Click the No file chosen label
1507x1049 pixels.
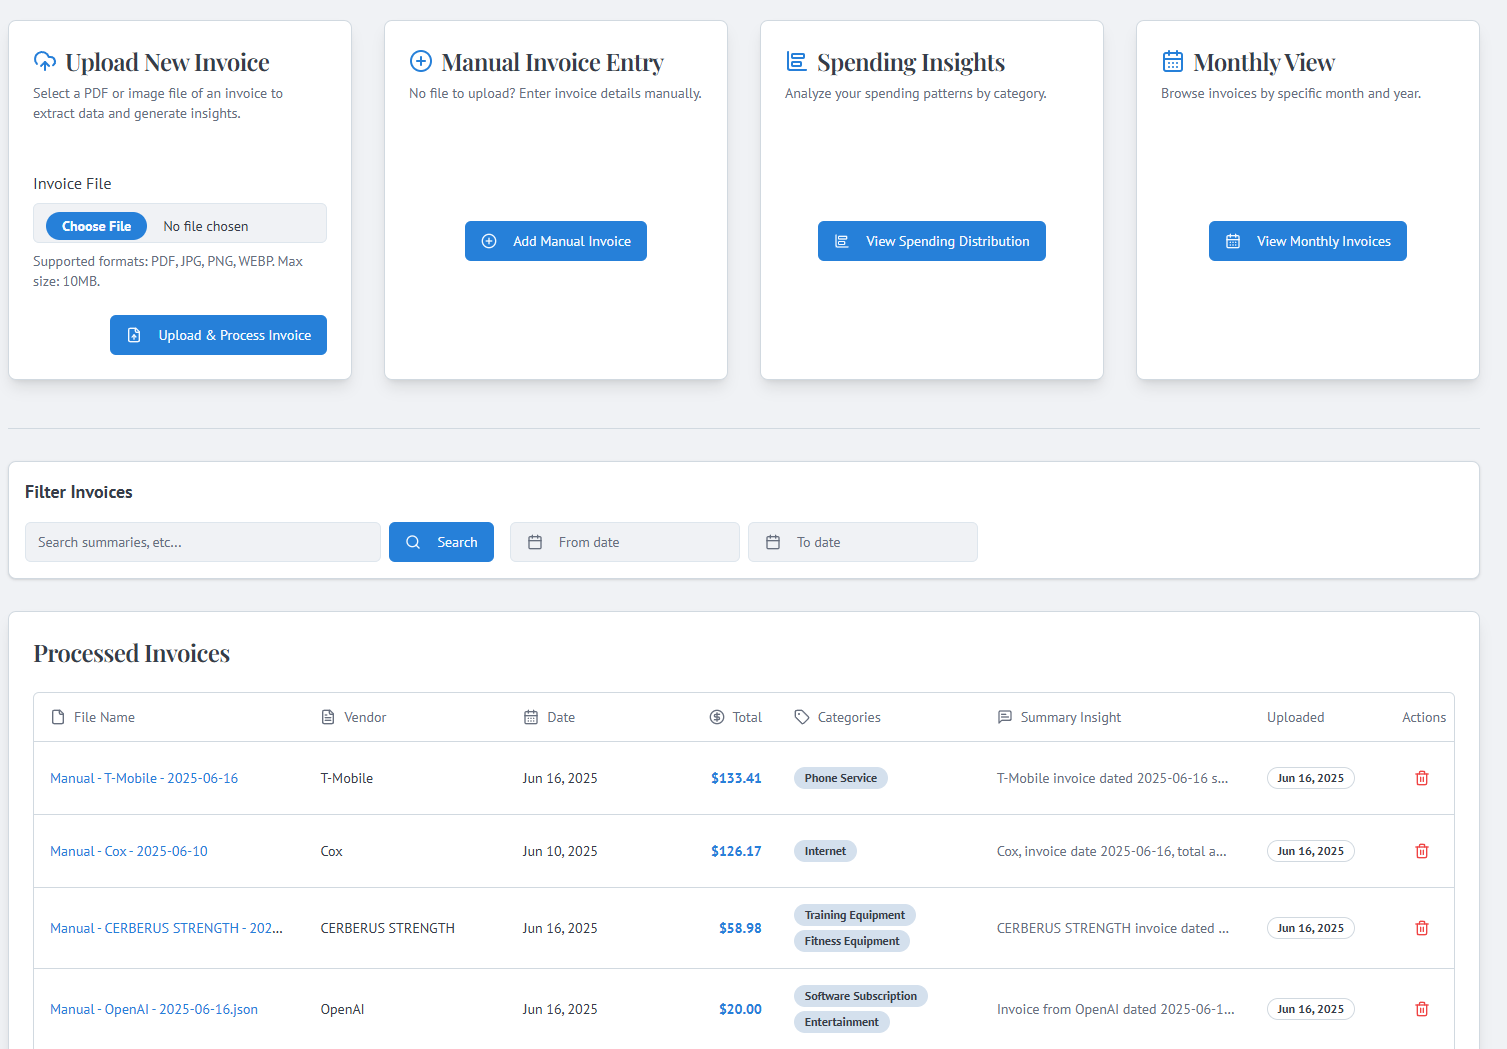coord(206,226)
